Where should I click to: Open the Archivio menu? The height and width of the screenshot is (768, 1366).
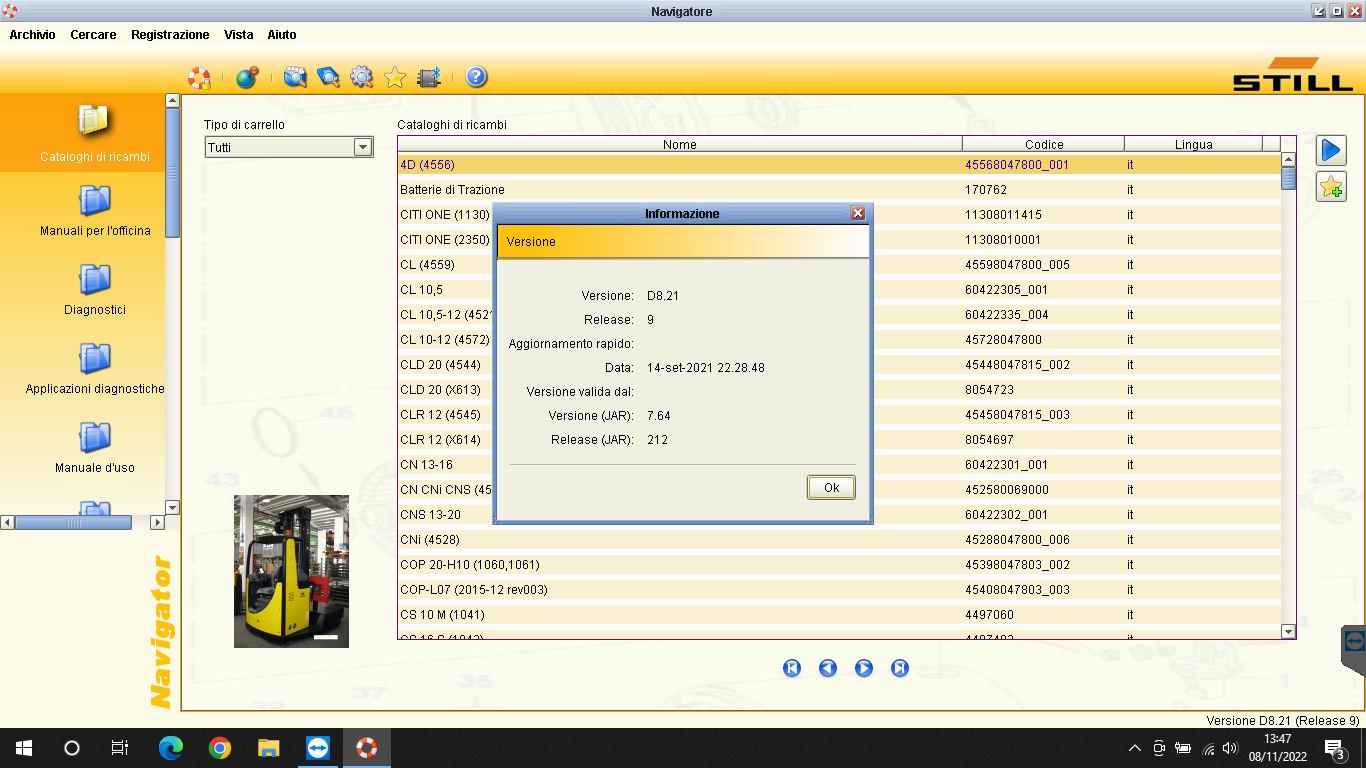[32, 34]
